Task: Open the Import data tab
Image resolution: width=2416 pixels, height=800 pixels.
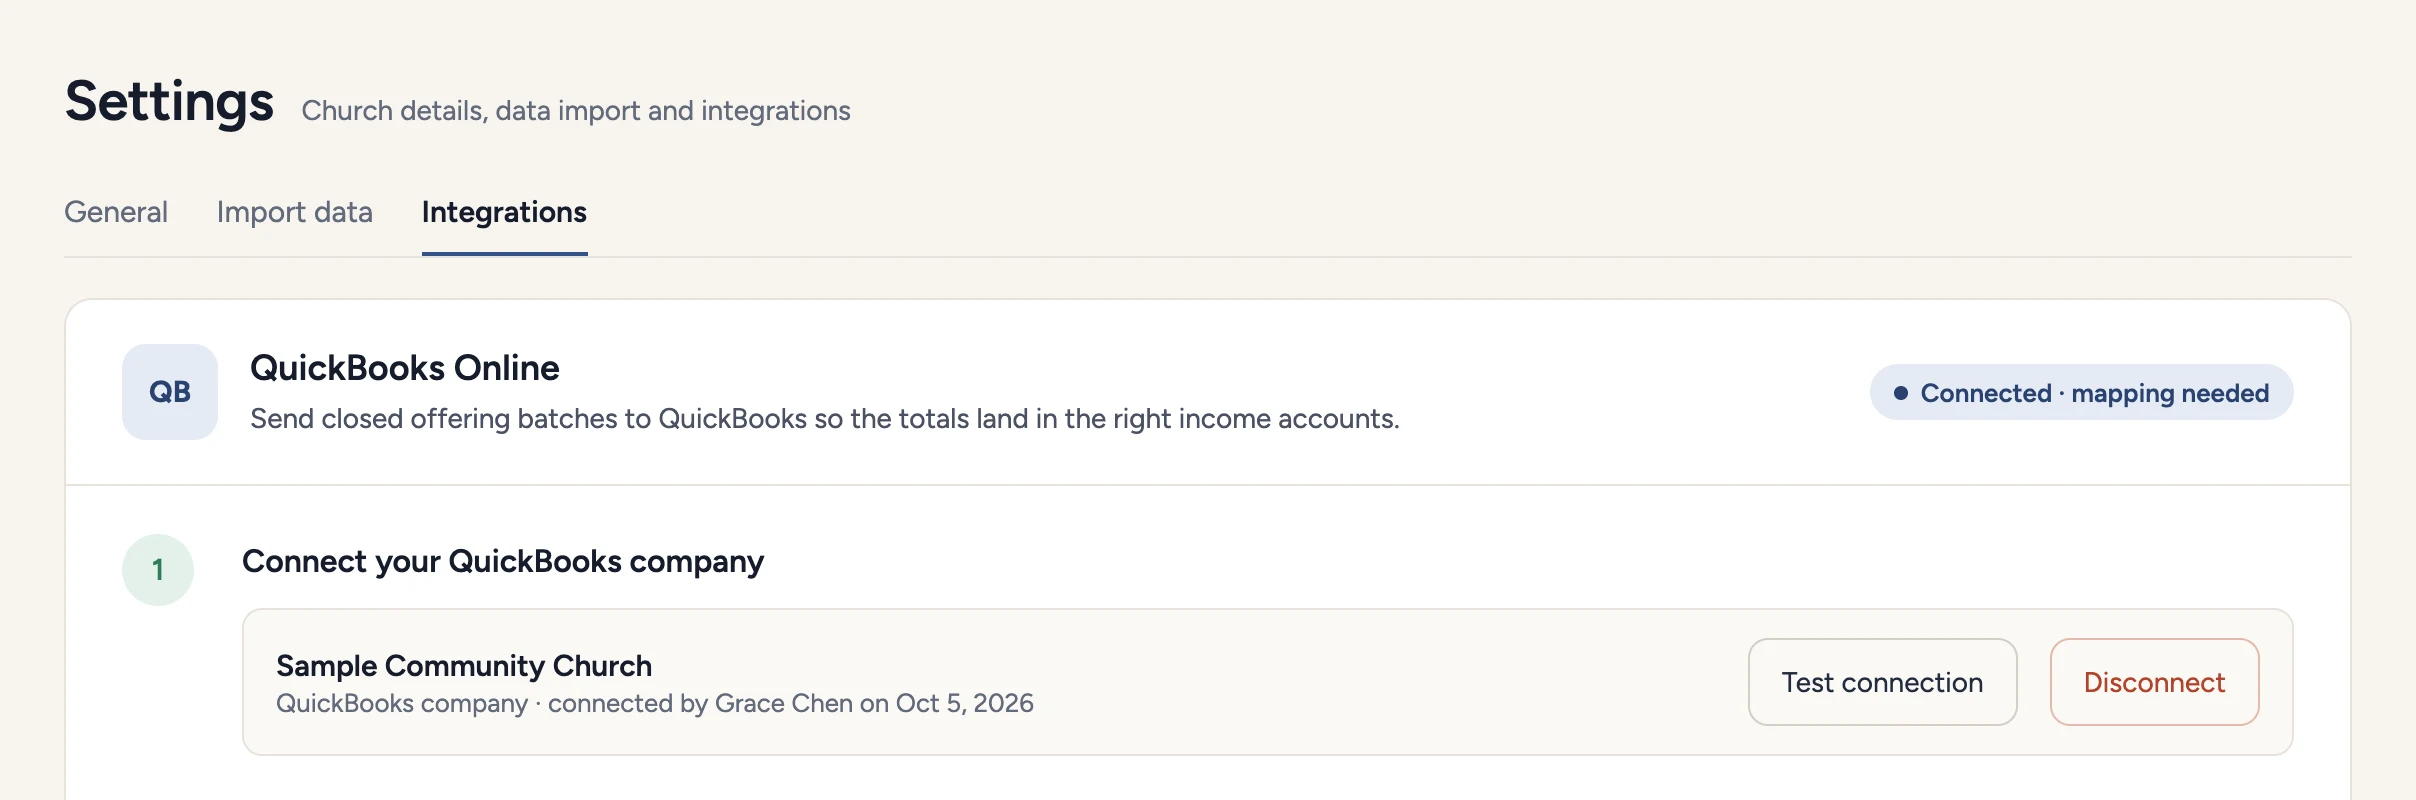Action: pyautogui.click(x=295, y=212)
